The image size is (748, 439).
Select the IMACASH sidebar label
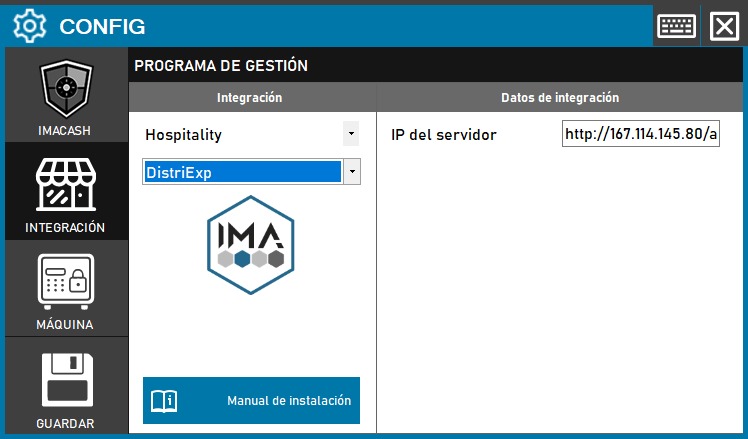click(x=66, y=131)
